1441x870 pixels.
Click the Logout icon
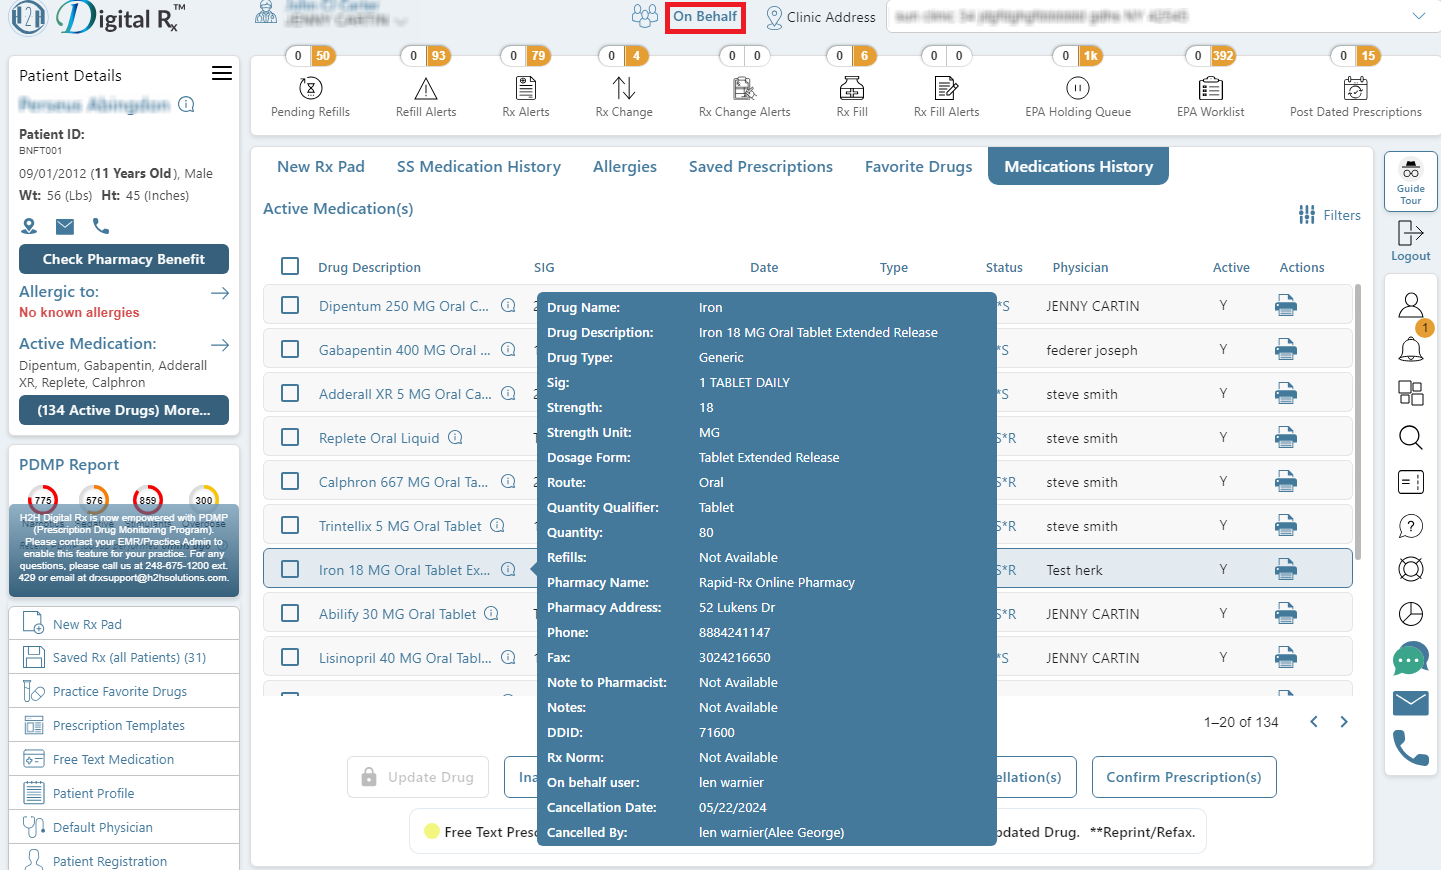[x=1411, y=233]
